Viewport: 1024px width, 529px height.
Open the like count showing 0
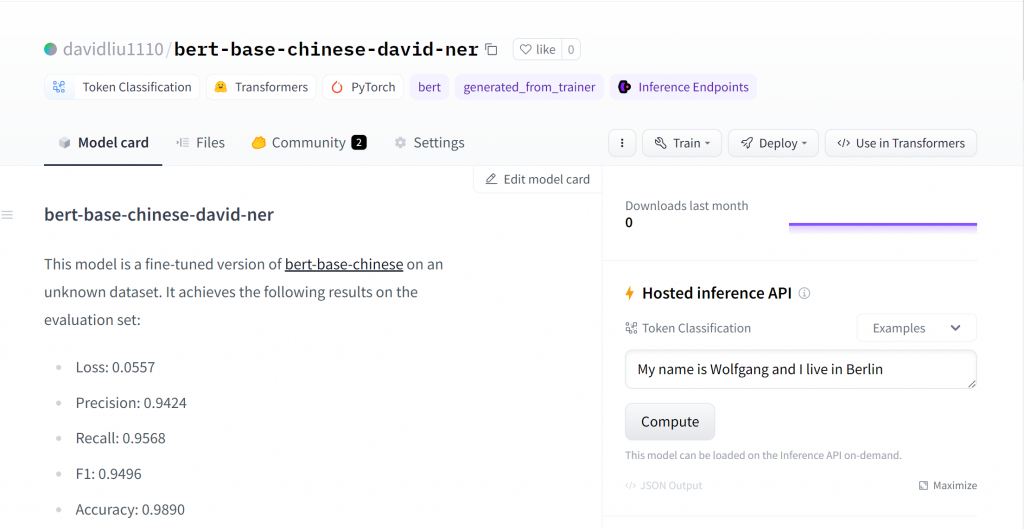[571, 50]
